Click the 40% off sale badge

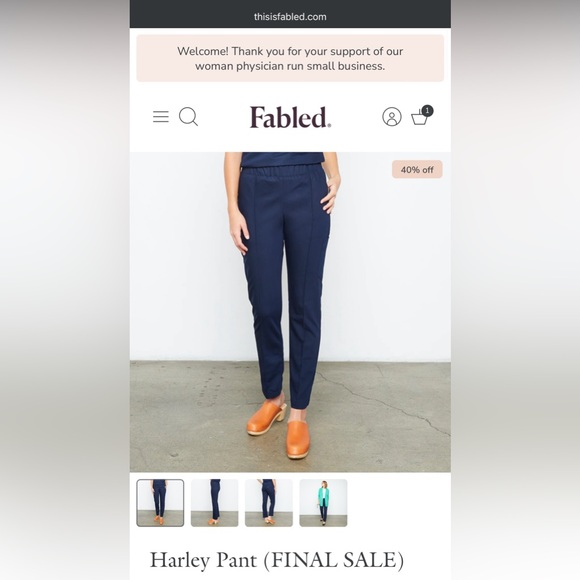pos(417,169)
